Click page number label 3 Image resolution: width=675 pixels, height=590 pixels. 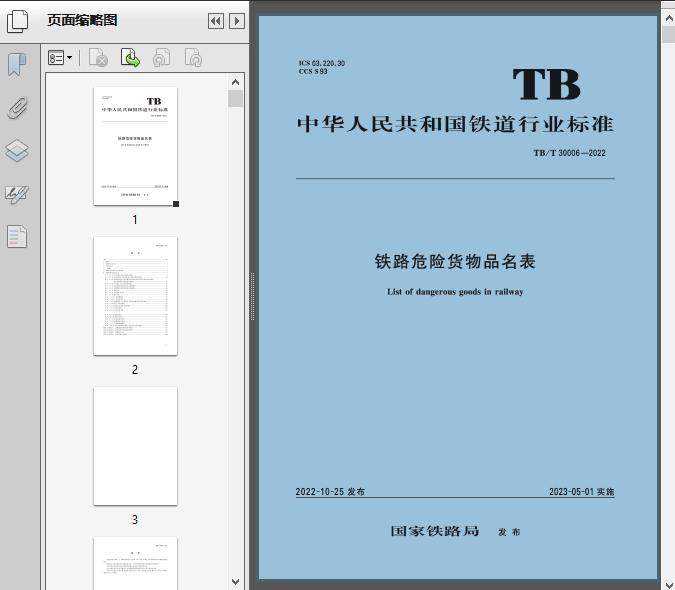click(x=135, y=520)
